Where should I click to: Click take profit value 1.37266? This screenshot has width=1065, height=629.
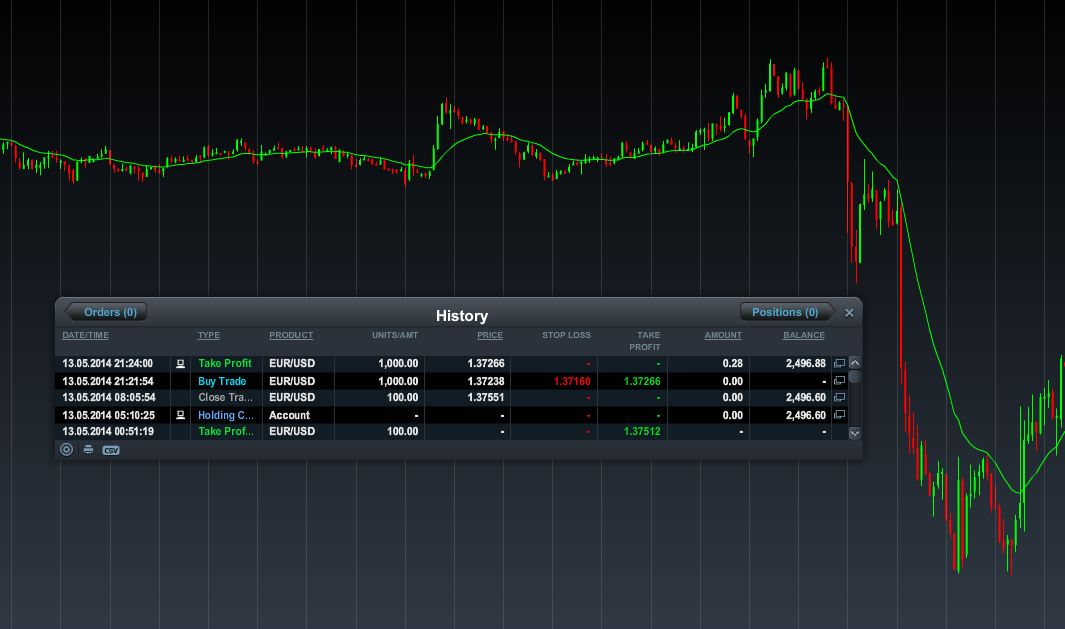(x=642, y=381)
